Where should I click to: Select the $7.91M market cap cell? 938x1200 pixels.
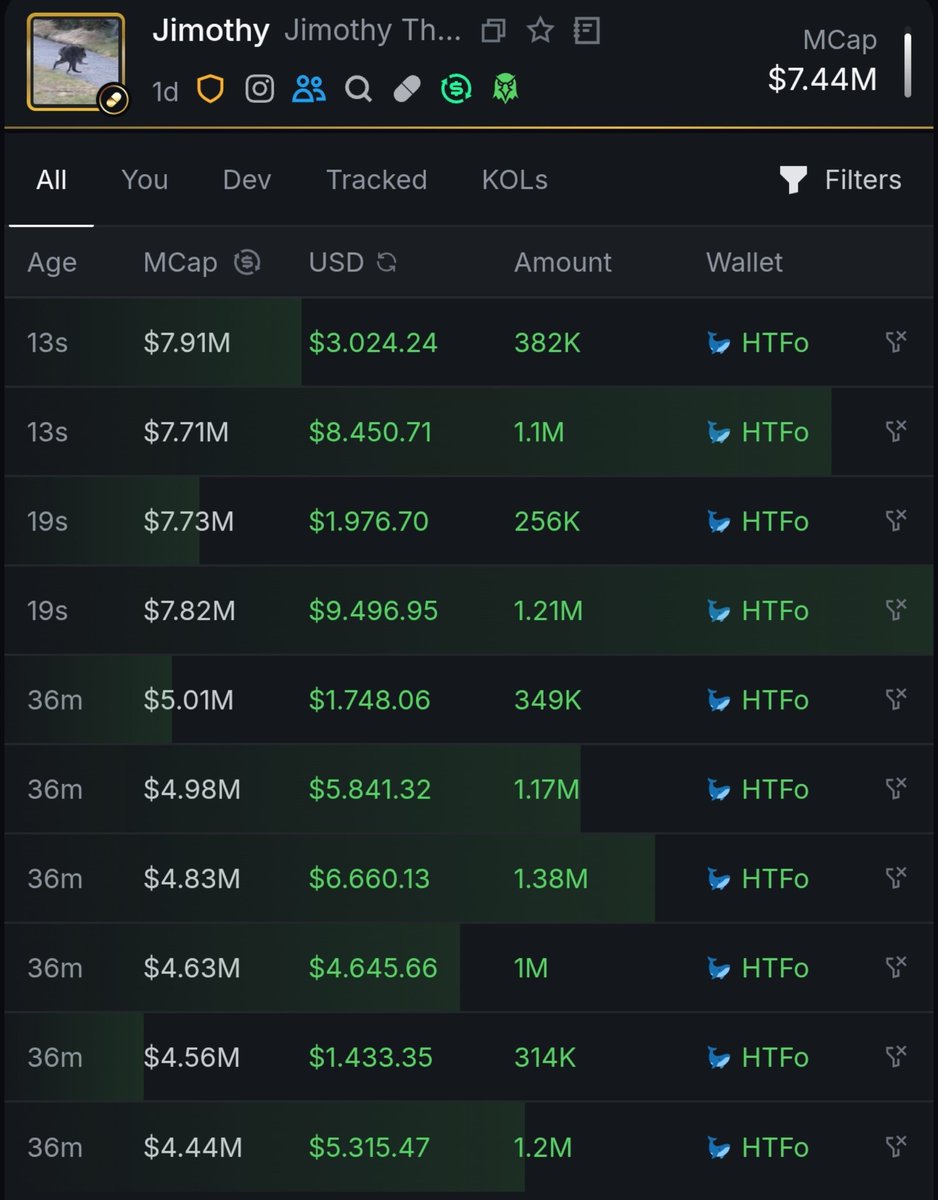[x=187, y=343]
